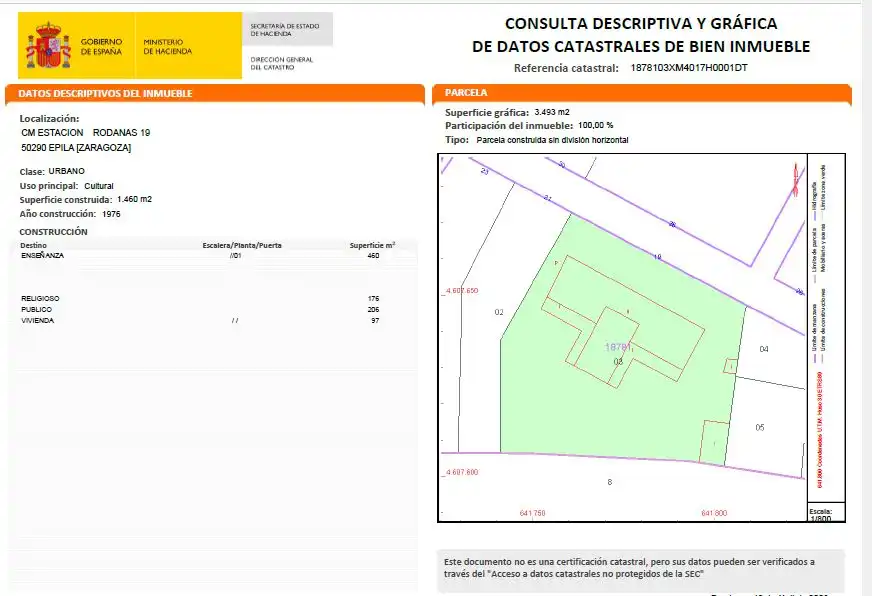The width and height of the screenshot is (872, 596).
Task: Click street number 19 on the map
Action: (x=657, y=257)
